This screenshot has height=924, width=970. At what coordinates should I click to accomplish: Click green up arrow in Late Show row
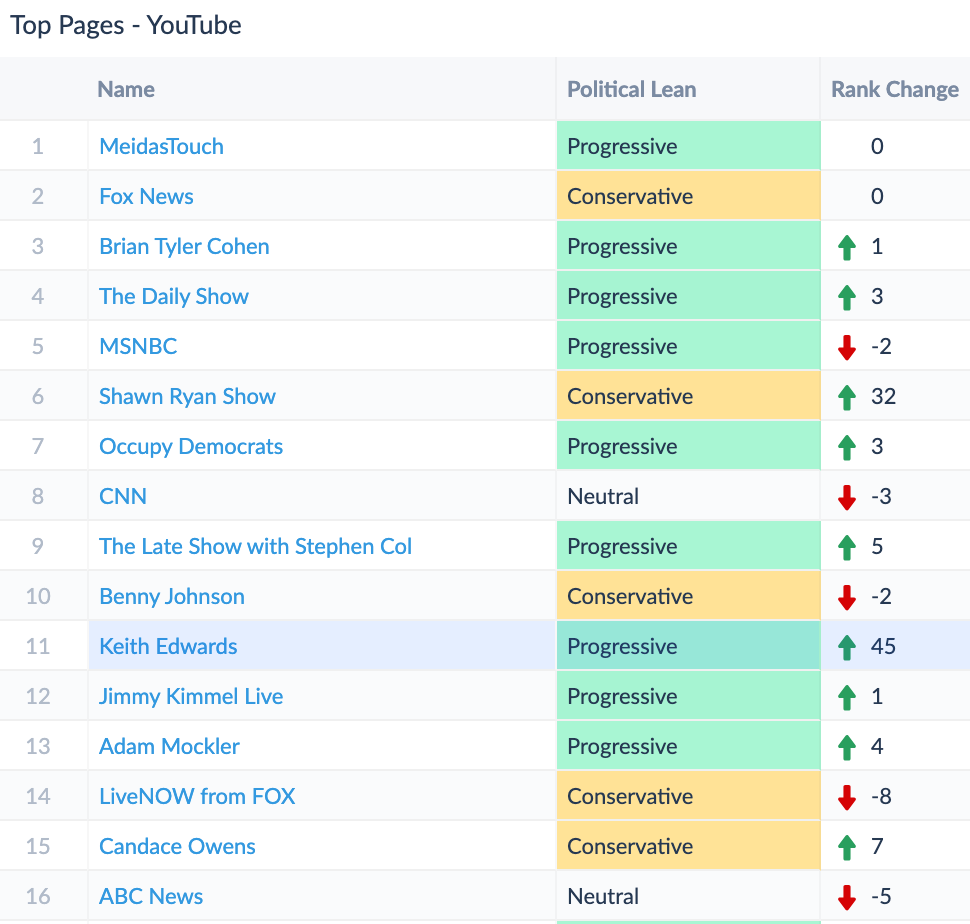[x=847, y=547]
